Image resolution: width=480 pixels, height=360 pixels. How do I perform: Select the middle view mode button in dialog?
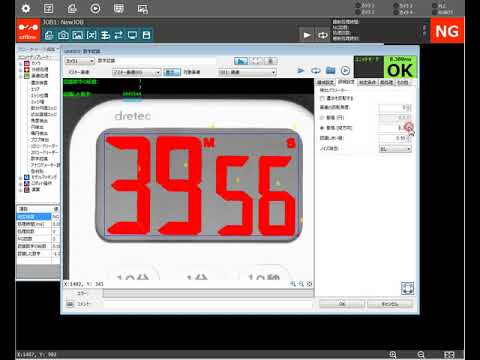pyautogui.click(x=256, y=61)
